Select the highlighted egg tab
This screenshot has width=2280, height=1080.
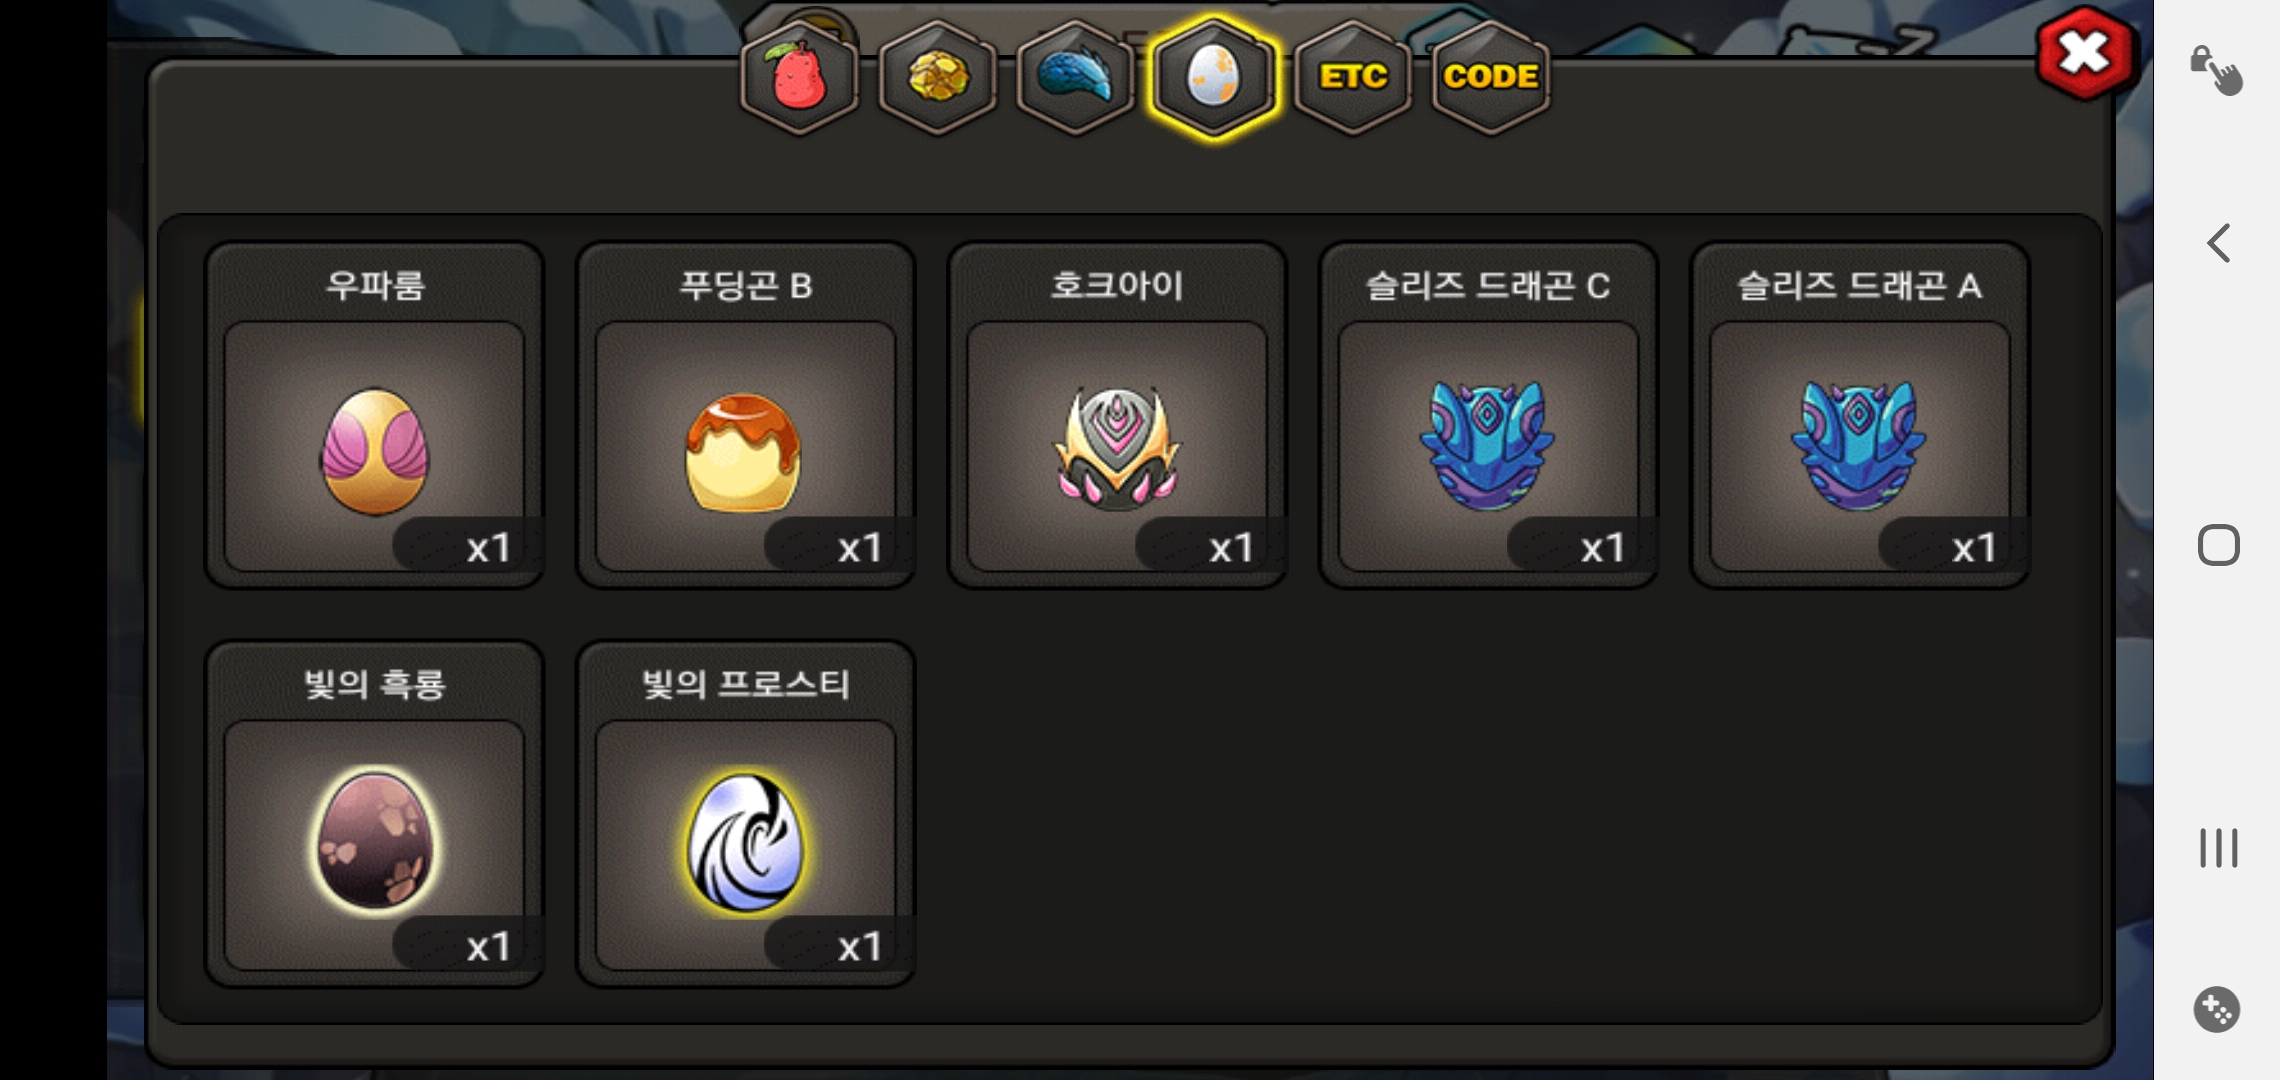[1213, 77]
